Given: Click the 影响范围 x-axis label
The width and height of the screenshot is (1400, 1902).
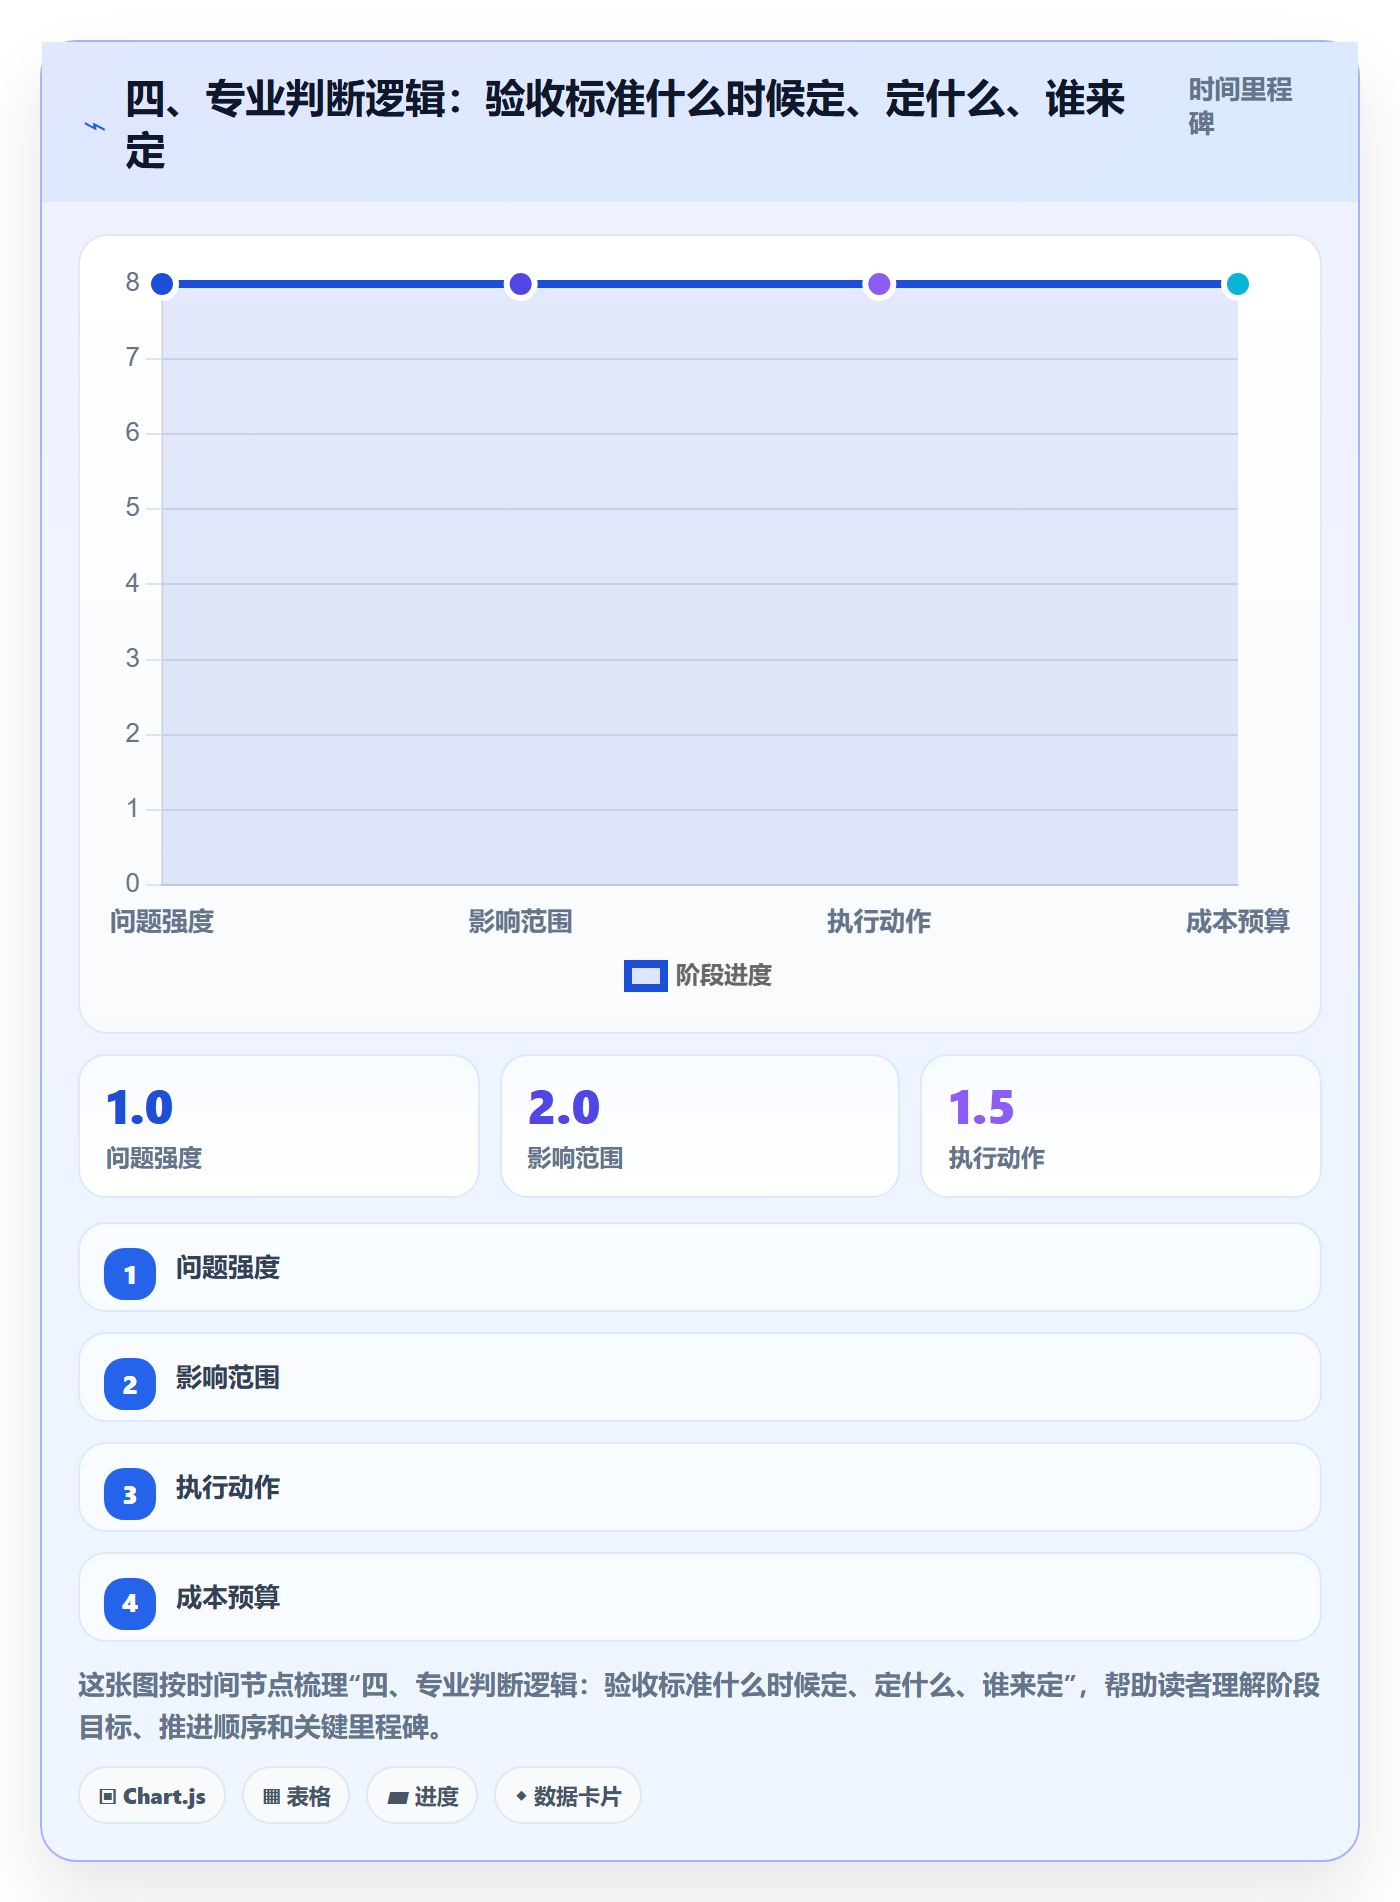Looking at the screenshot, I should coord(520,921).
